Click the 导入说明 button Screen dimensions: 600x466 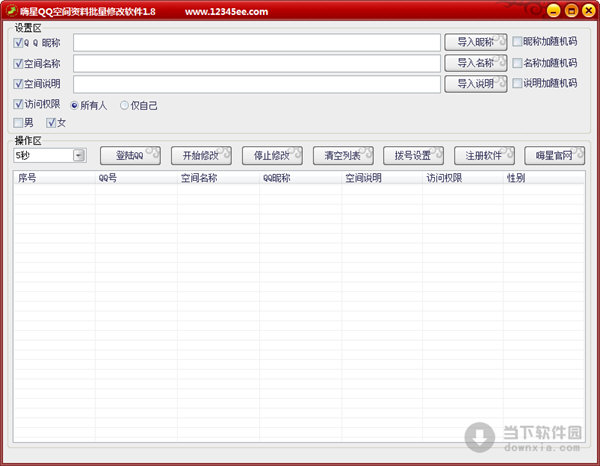coord(476,84)
